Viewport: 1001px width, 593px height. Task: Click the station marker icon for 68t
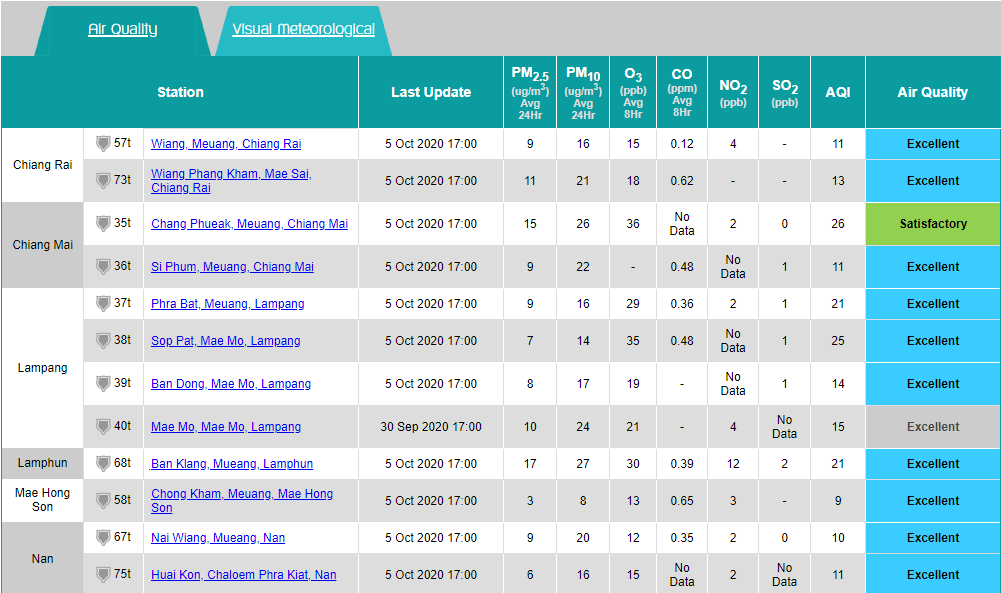[x=103, y=463]
